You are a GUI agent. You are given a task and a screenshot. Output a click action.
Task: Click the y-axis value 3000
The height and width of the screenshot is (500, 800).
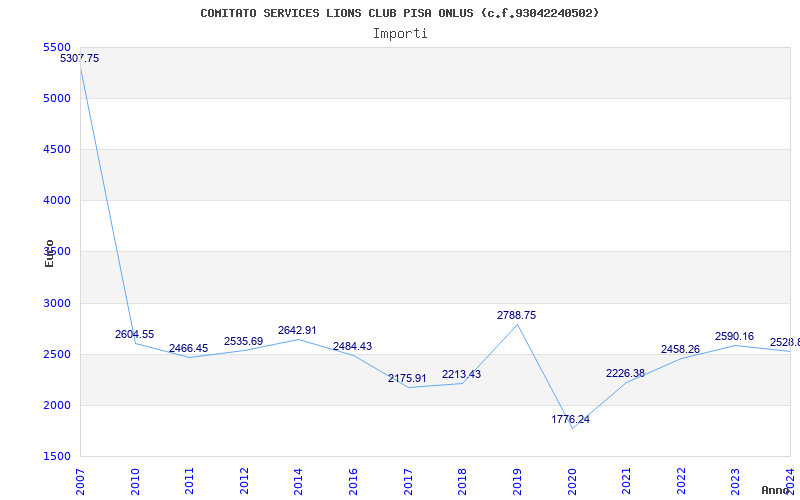click(57, 303)
